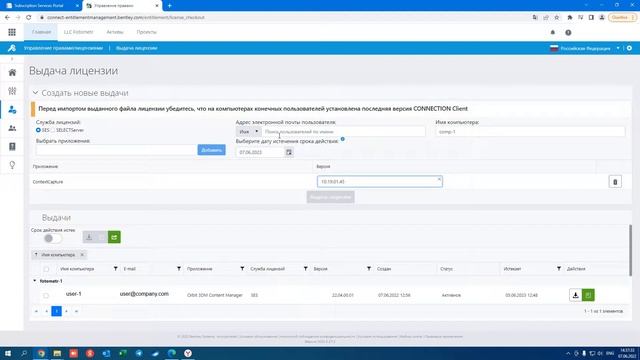640x360 pixels.
Task: Click the Добавить button
Action: [x=211, y=150]
